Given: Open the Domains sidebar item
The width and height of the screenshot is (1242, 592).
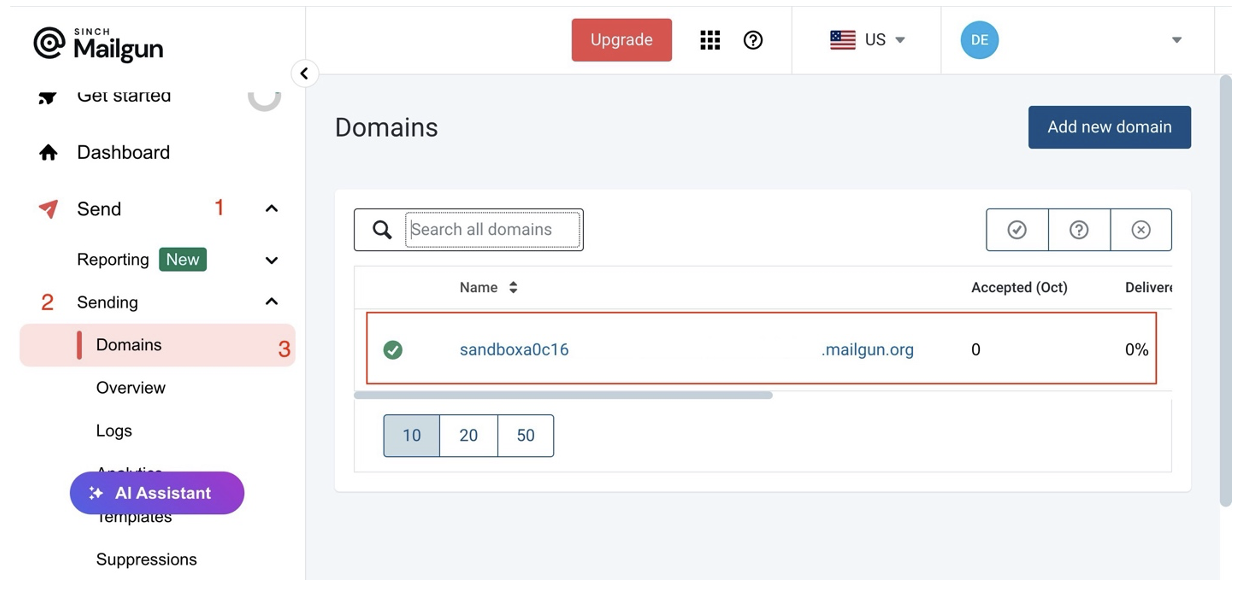Looking at the screenshot, I should pyautogui.click(x=158, y=345).
